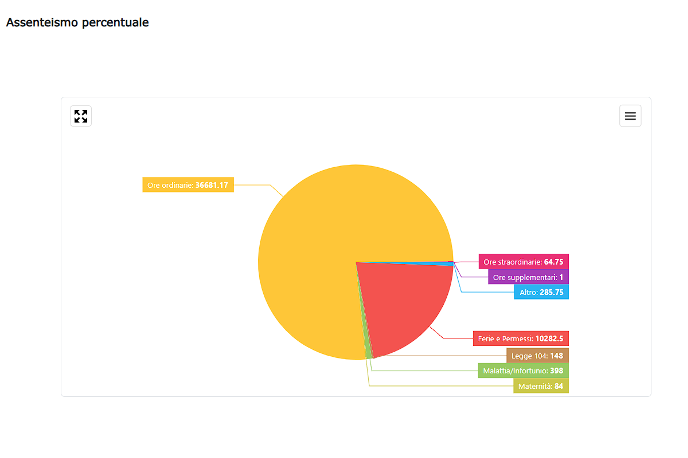This screenshot has height=458, width=688.
Task: Expand the chart to fullscreen
Action: pyautogui.click(x=81, y=116)
